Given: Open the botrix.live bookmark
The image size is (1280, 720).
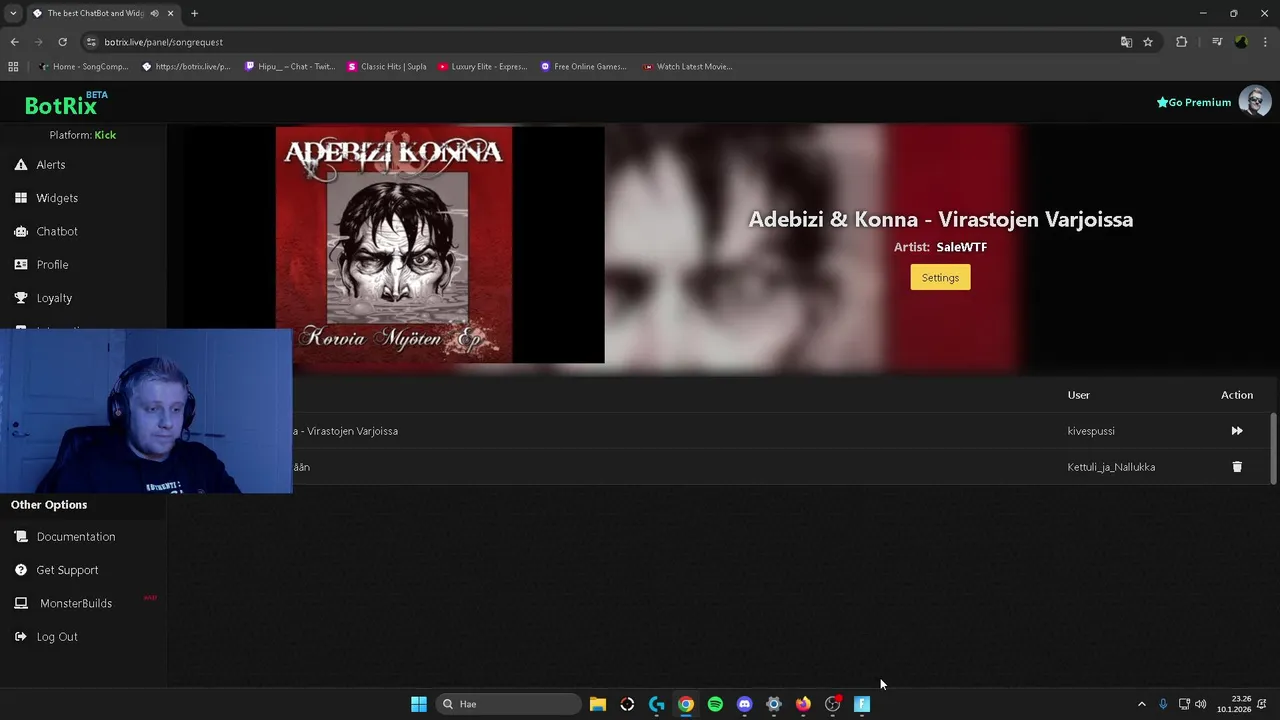Looking at the screenshot, I should (x=186, y=67).
